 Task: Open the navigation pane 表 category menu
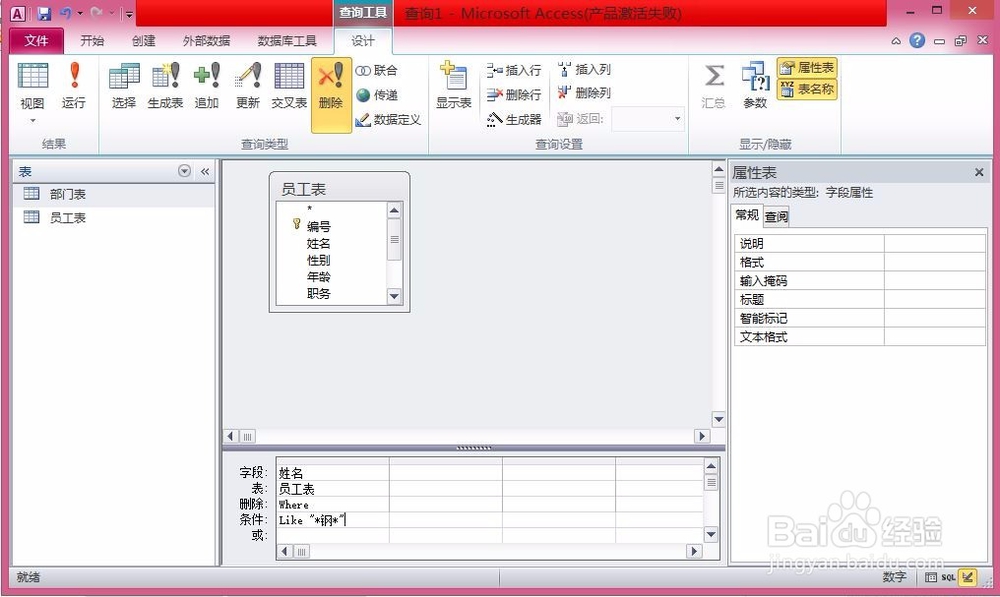pyautogui.click(x=184, y=171)
